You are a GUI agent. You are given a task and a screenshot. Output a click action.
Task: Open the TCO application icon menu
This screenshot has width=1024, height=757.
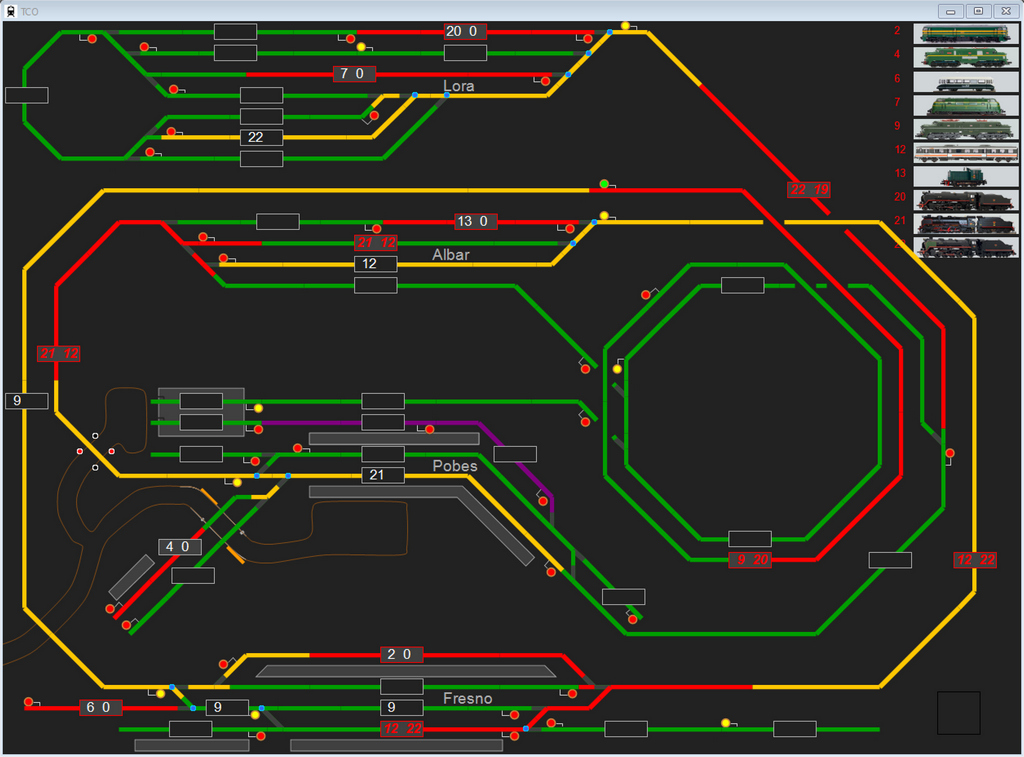pos(10,10)
